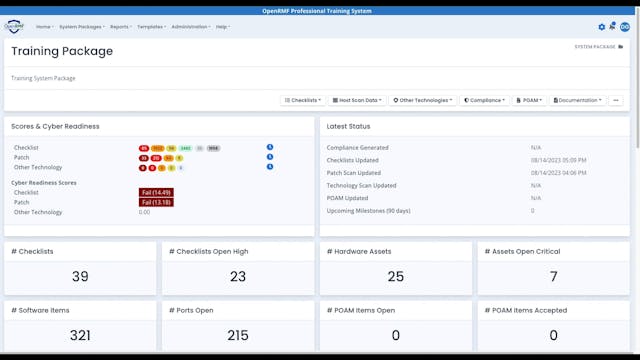Click the # Ports Open value 215

[238, 335]
